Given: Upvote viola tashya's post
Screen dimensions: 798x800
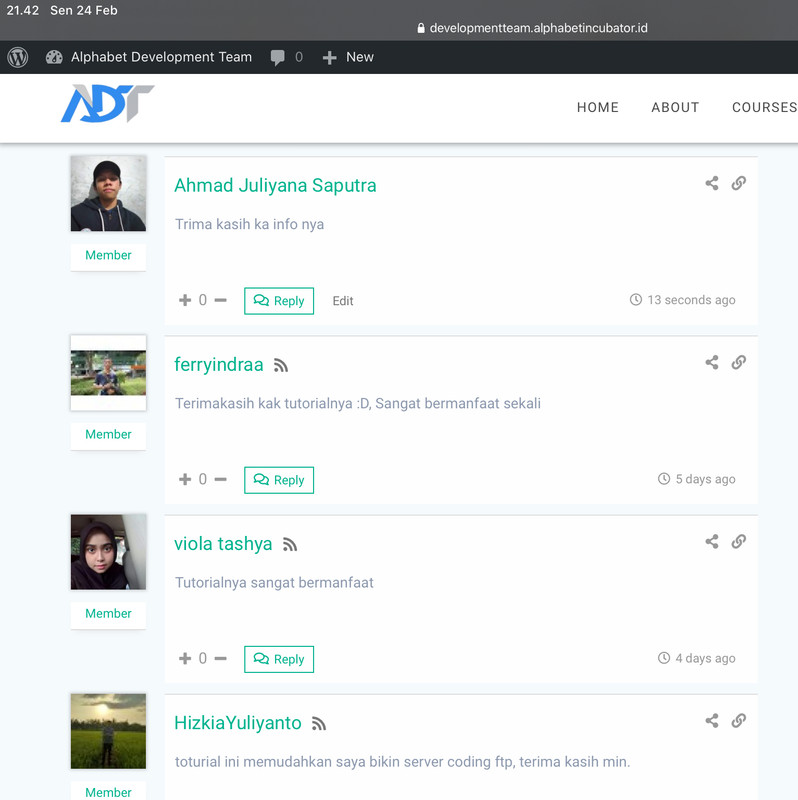Looking at the screenshot, I should (x=185, y=658).
